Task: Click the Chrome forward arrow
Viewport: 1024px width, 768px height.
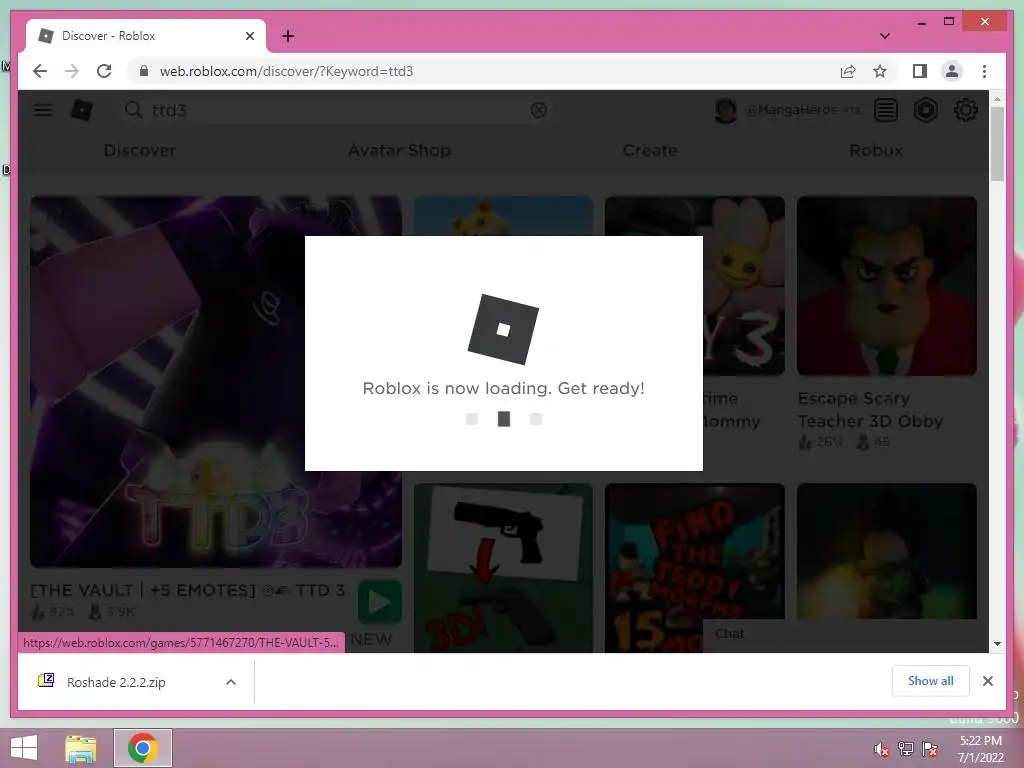Action: (x=72, y=71)
